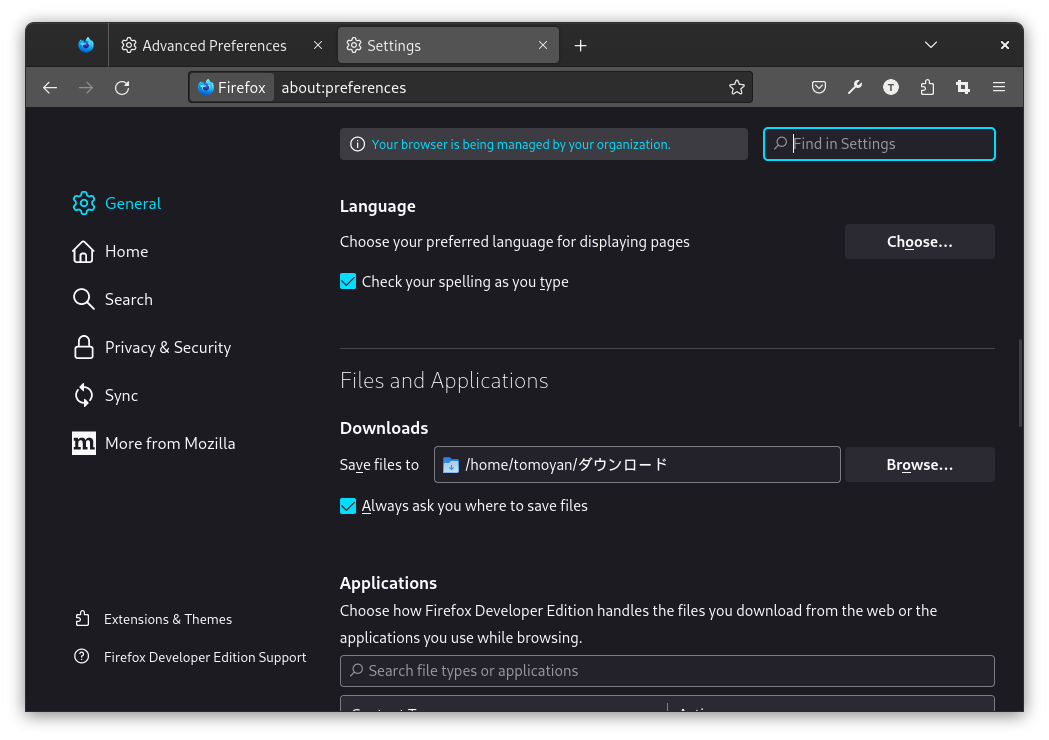The image size is (1049, 740).
Task: Click Browse… for download folder
Action: [919, 465]
